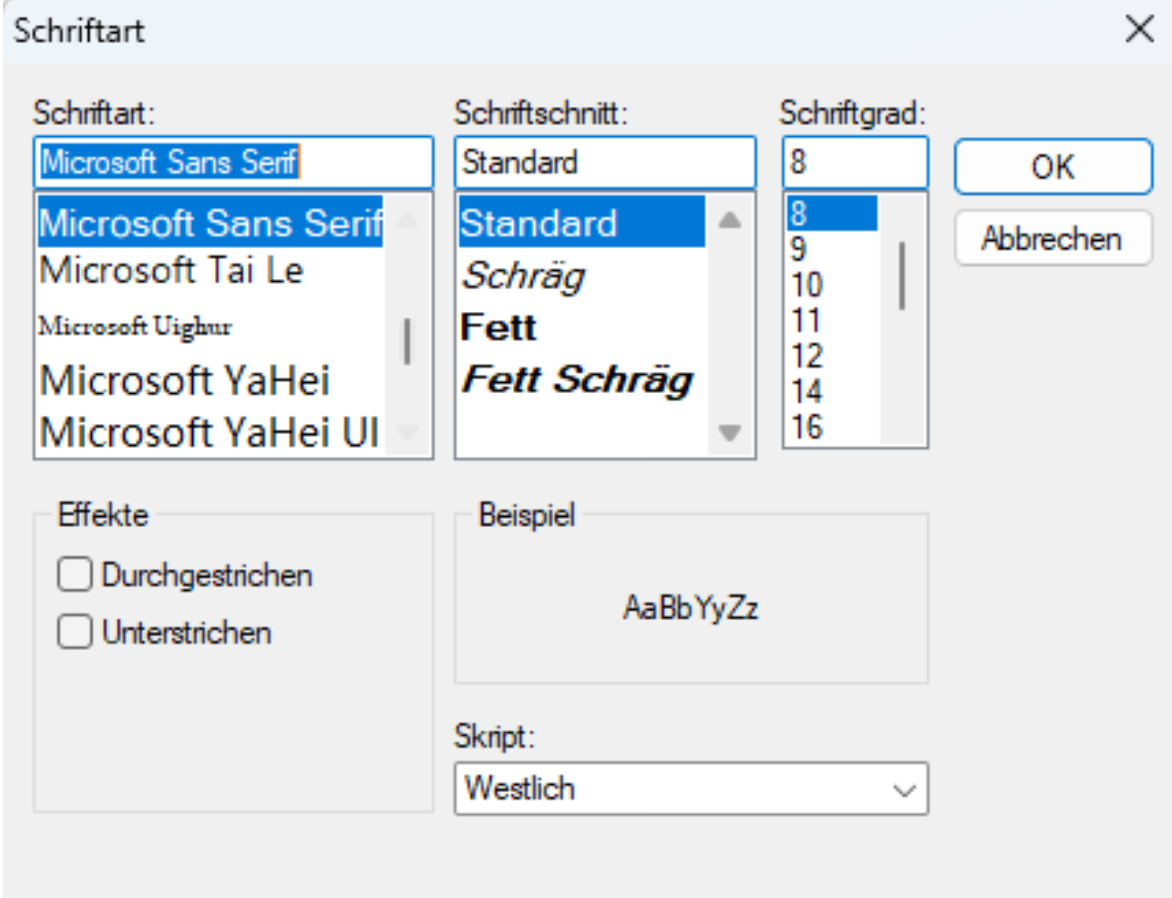Close the Schriftart dialog
This screenshot has width=1172, height=898.
1140,30
